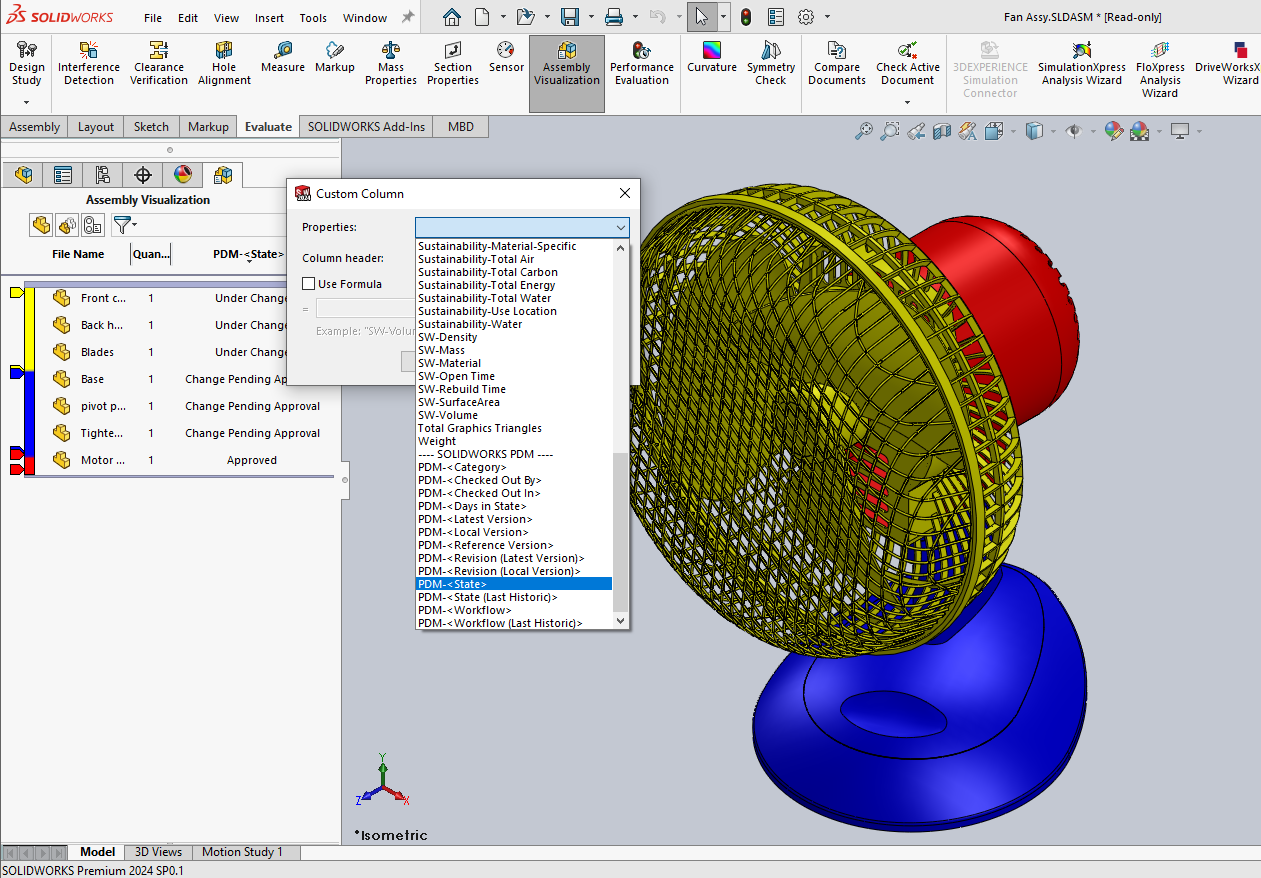The image size is (1261, 878).
Task: Toggle flat view in Assembly Visualization
Action: (x=42, y=224)
